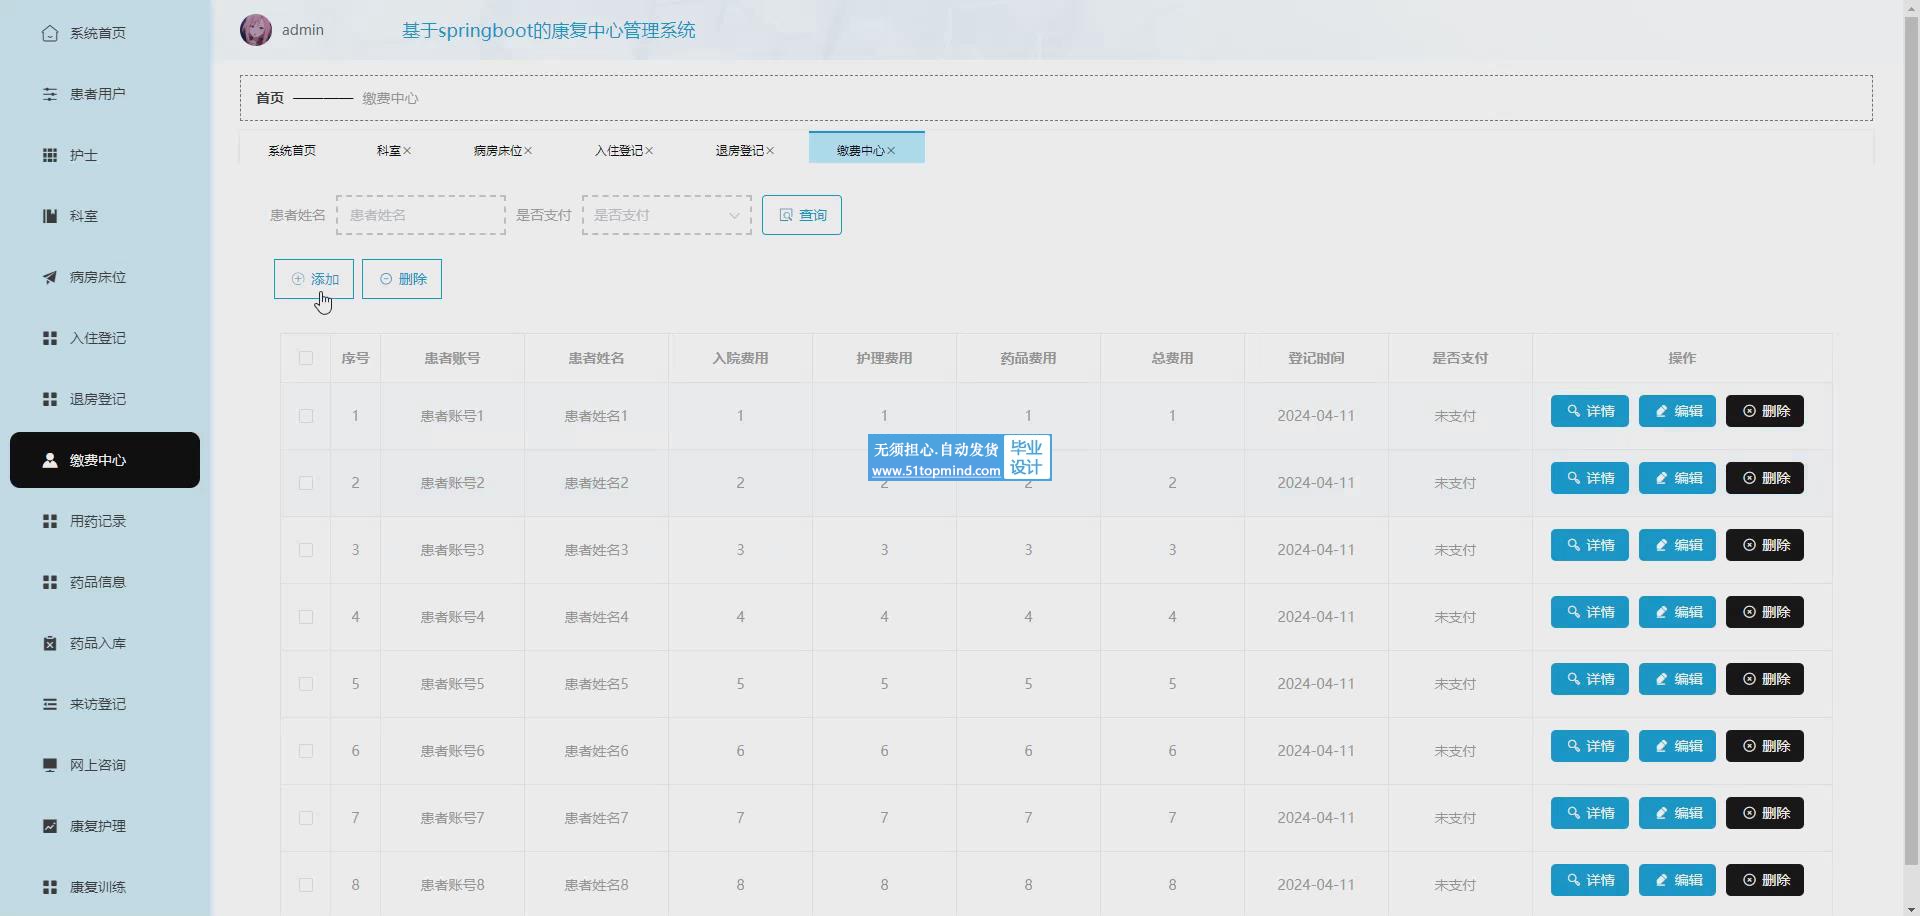Click 删除 for row 患者账号6
The height and width of the screenshot is (916, 1920).
[x=1765, y=746]
